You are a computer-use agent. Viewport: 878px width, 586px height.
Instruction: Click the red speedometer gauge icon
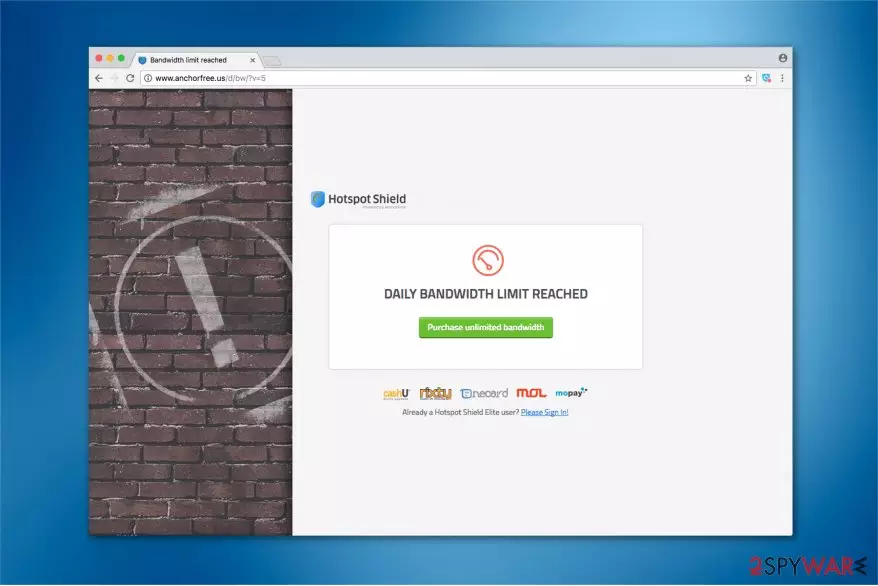488,260
